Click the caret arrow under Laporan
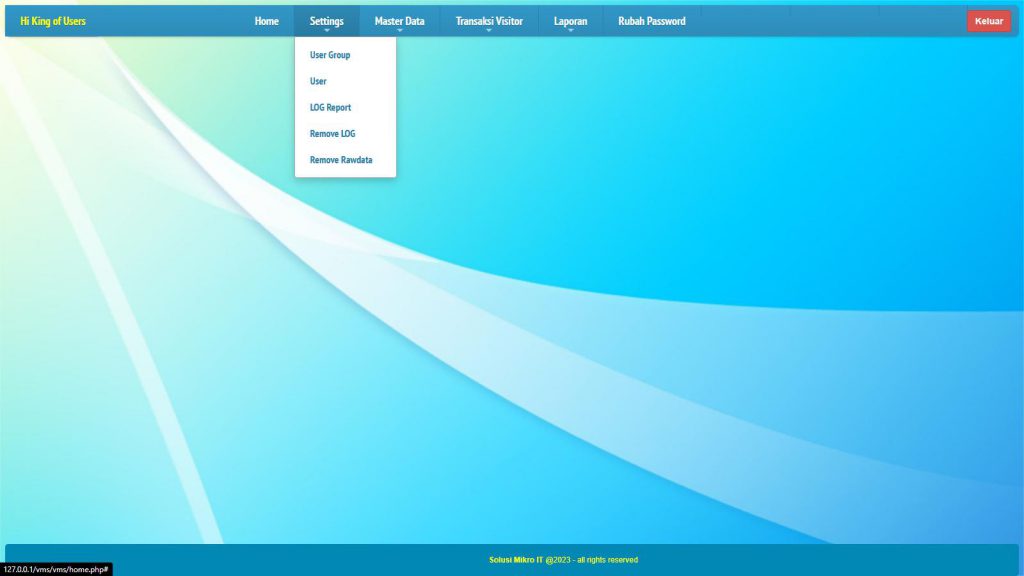1024x576 pixels. point(570,31)
